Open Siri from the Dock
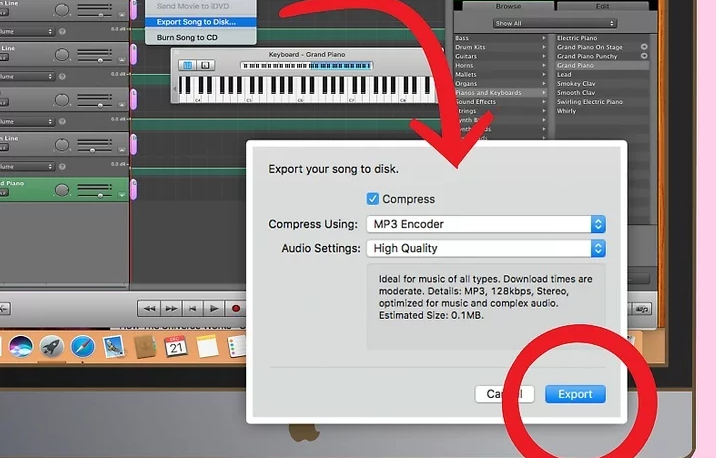This screenshot has width=716, height=458. (21, 347)
